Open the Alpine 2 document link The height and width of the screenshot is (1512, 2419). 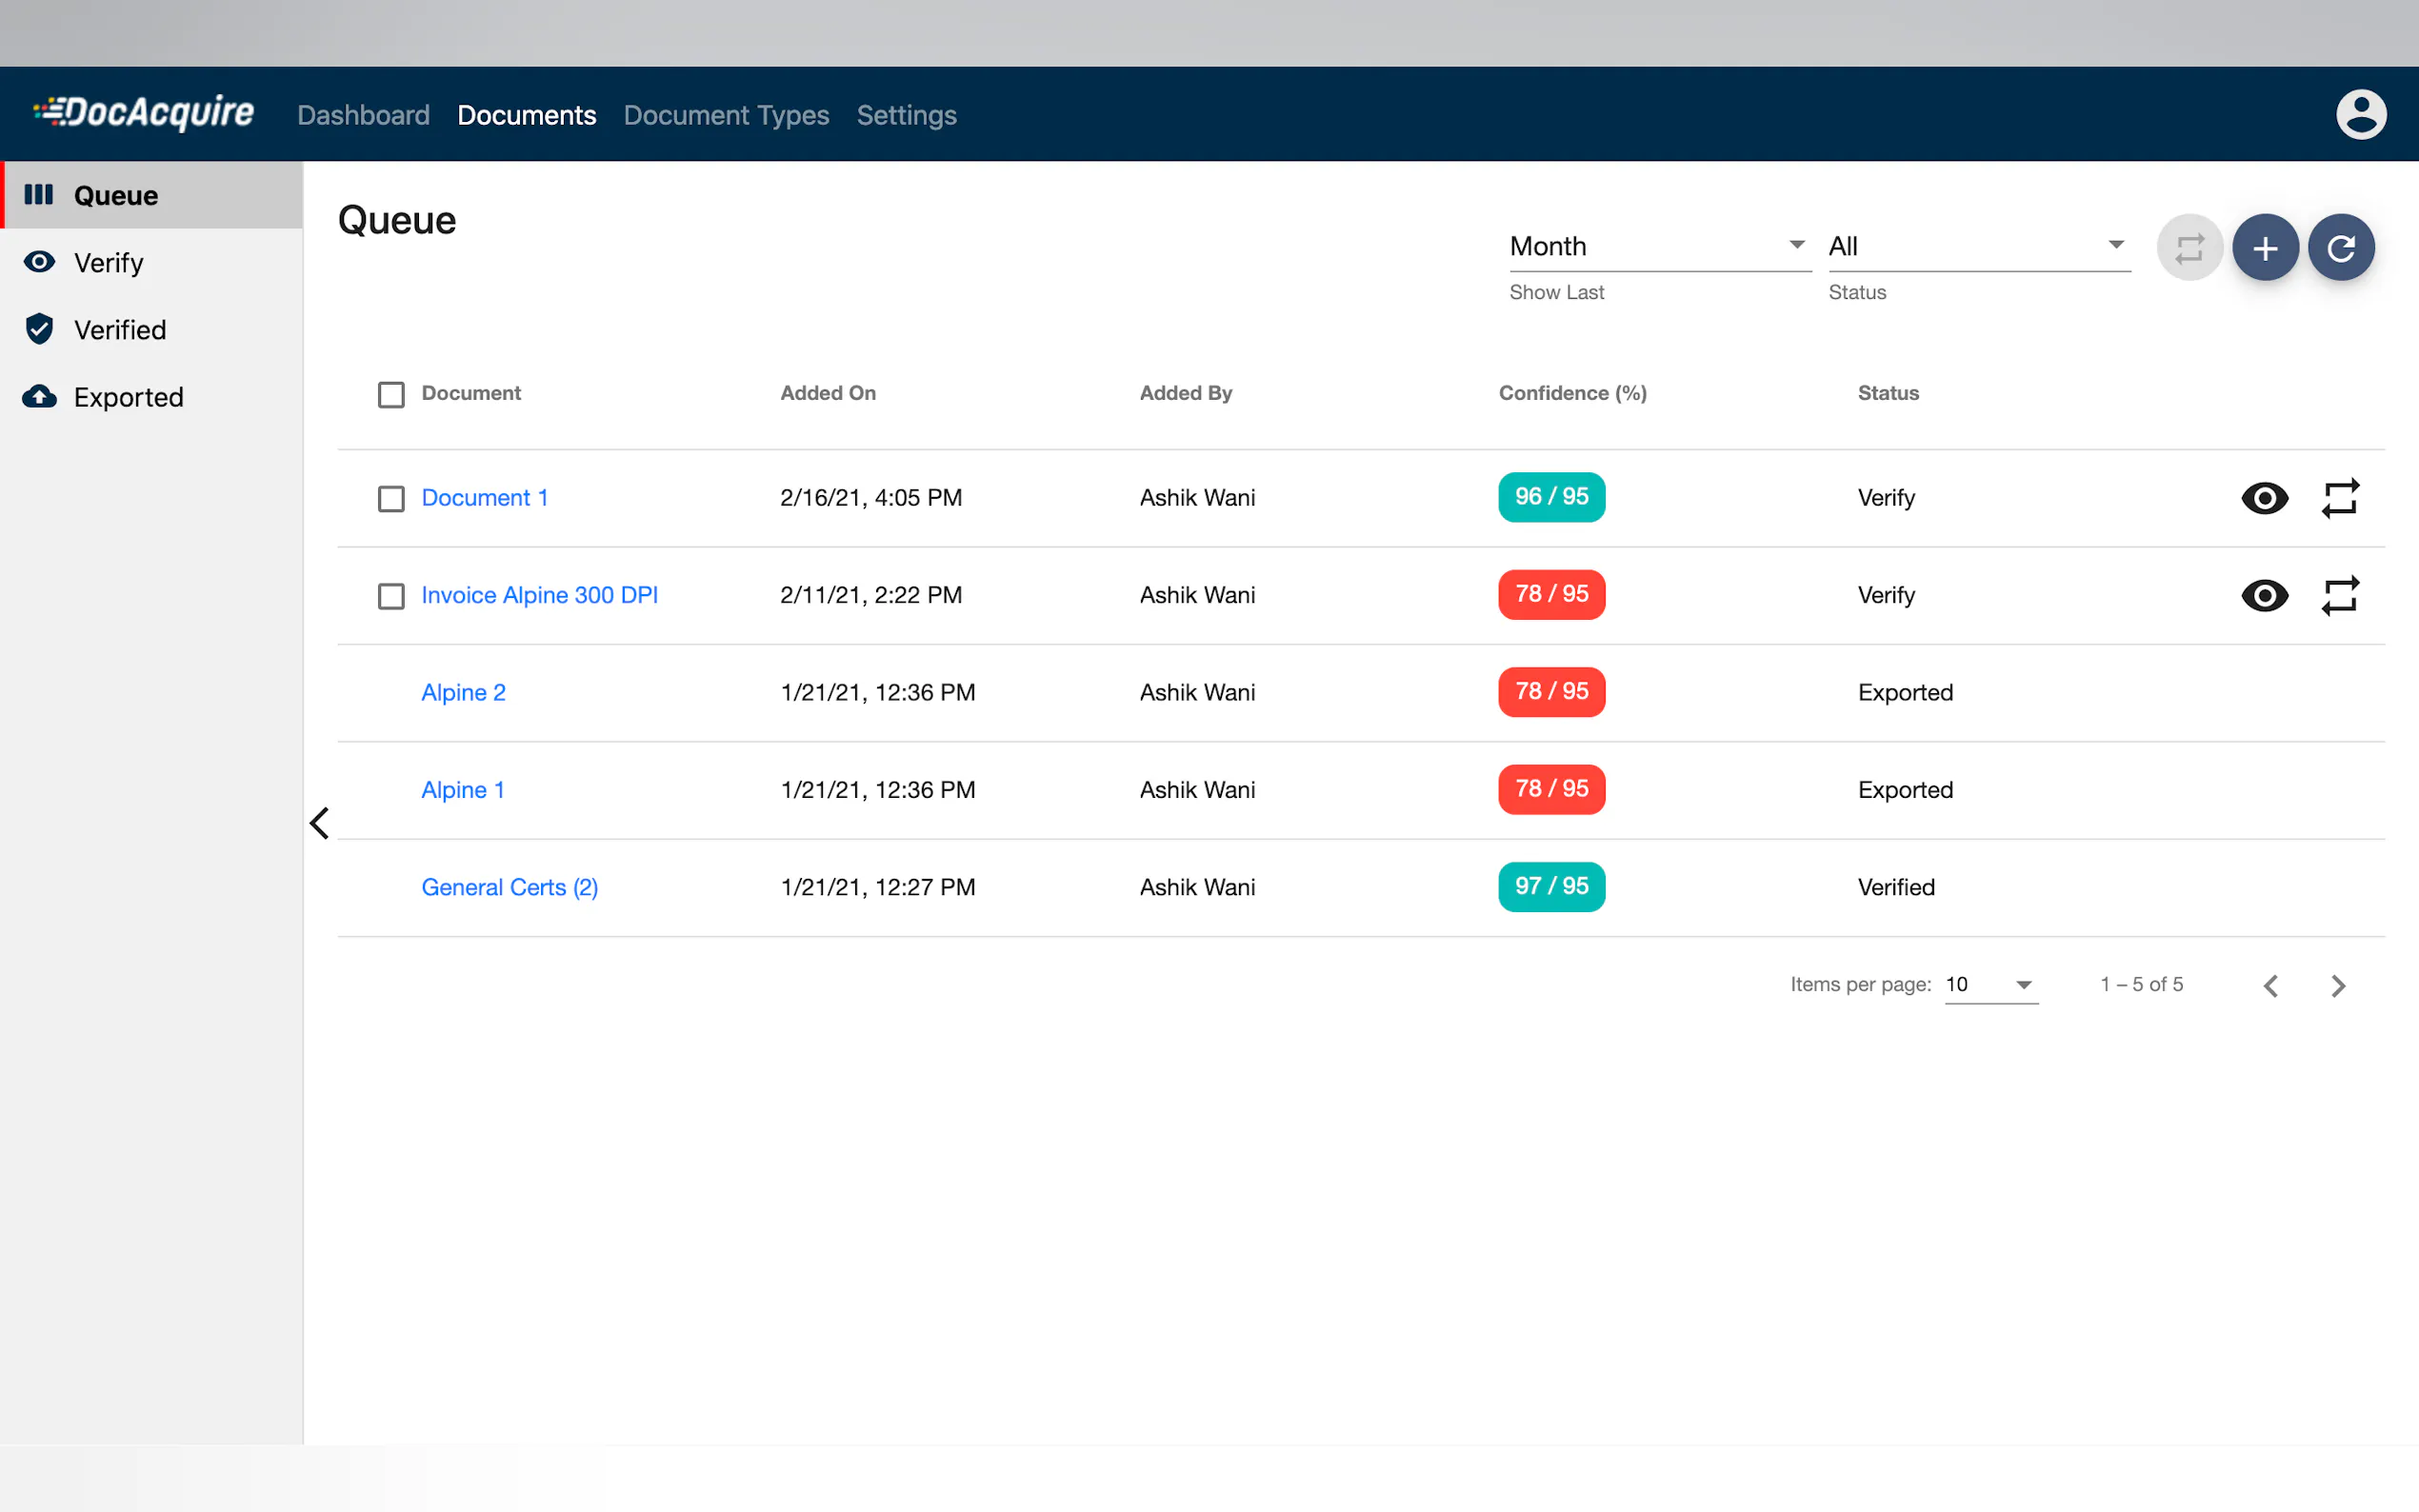pyautogui.click(x=463, y=692)
